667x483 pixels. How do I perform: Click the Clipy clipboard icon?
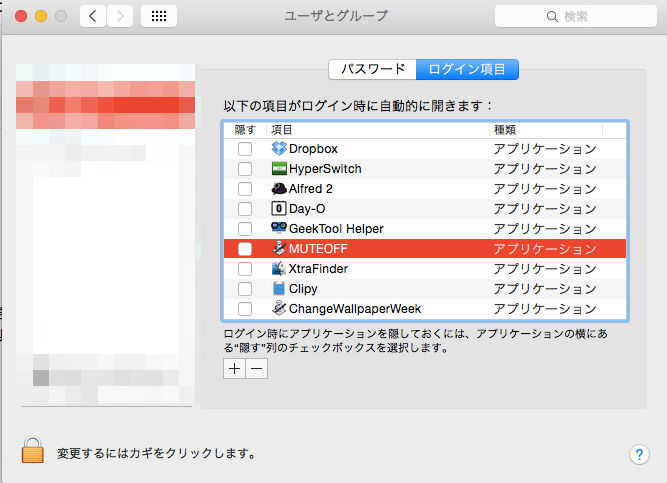[279, 289]
